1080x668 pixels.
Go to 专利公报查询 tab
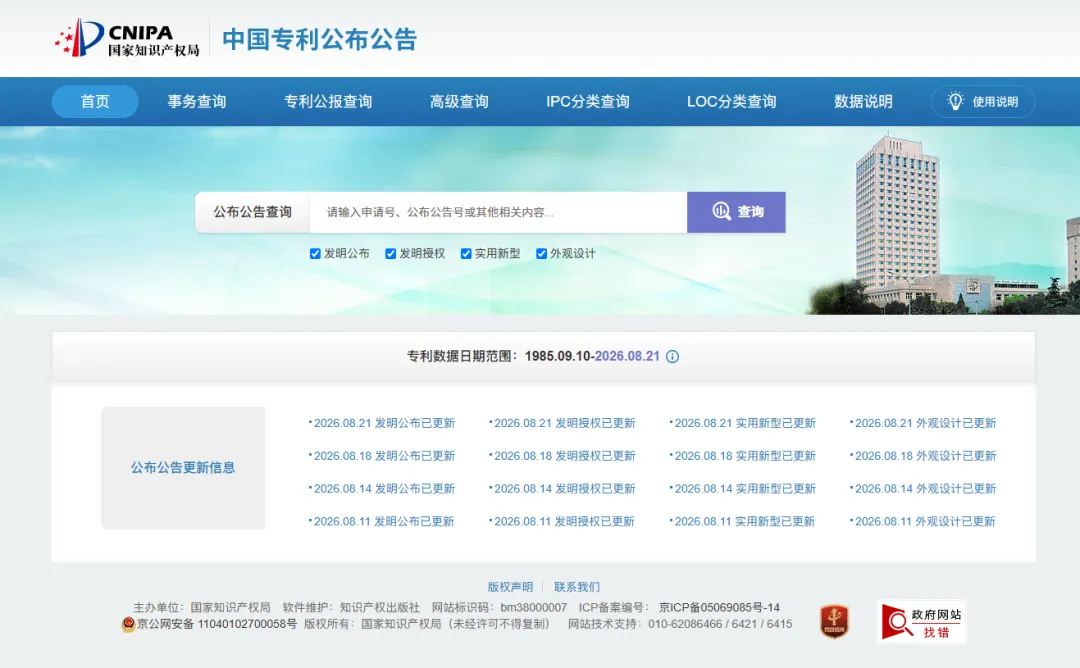tap(328, 101)
